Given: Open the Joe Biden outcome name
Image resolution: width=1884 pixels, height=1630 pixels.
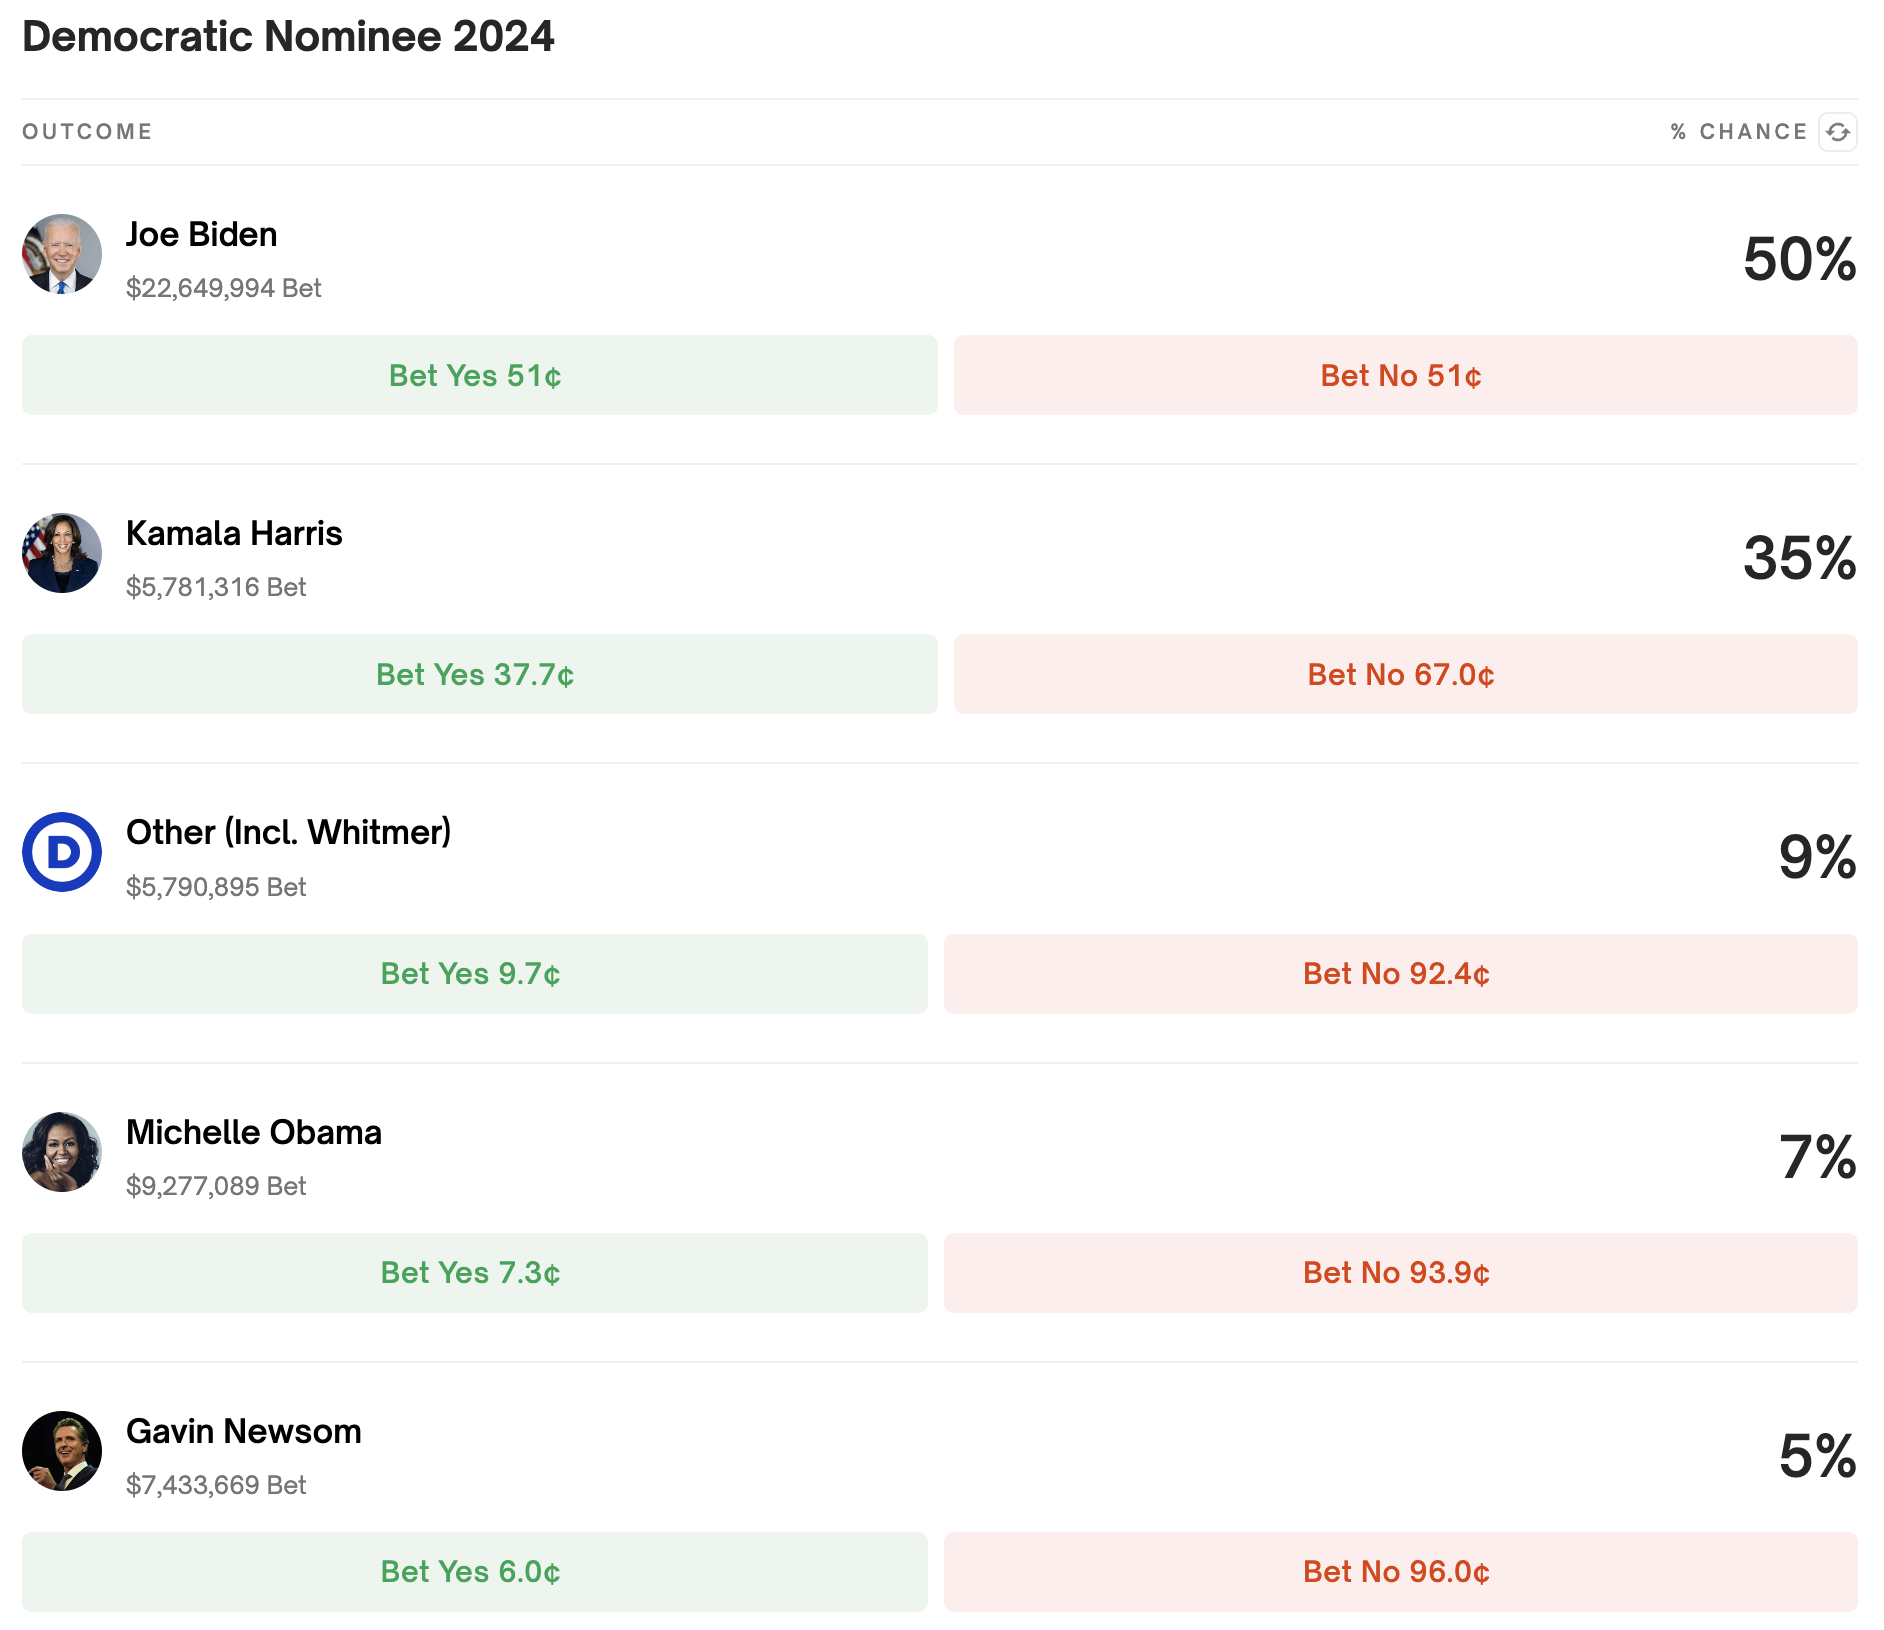Looking at the screenshot, I should click(202, 235).
